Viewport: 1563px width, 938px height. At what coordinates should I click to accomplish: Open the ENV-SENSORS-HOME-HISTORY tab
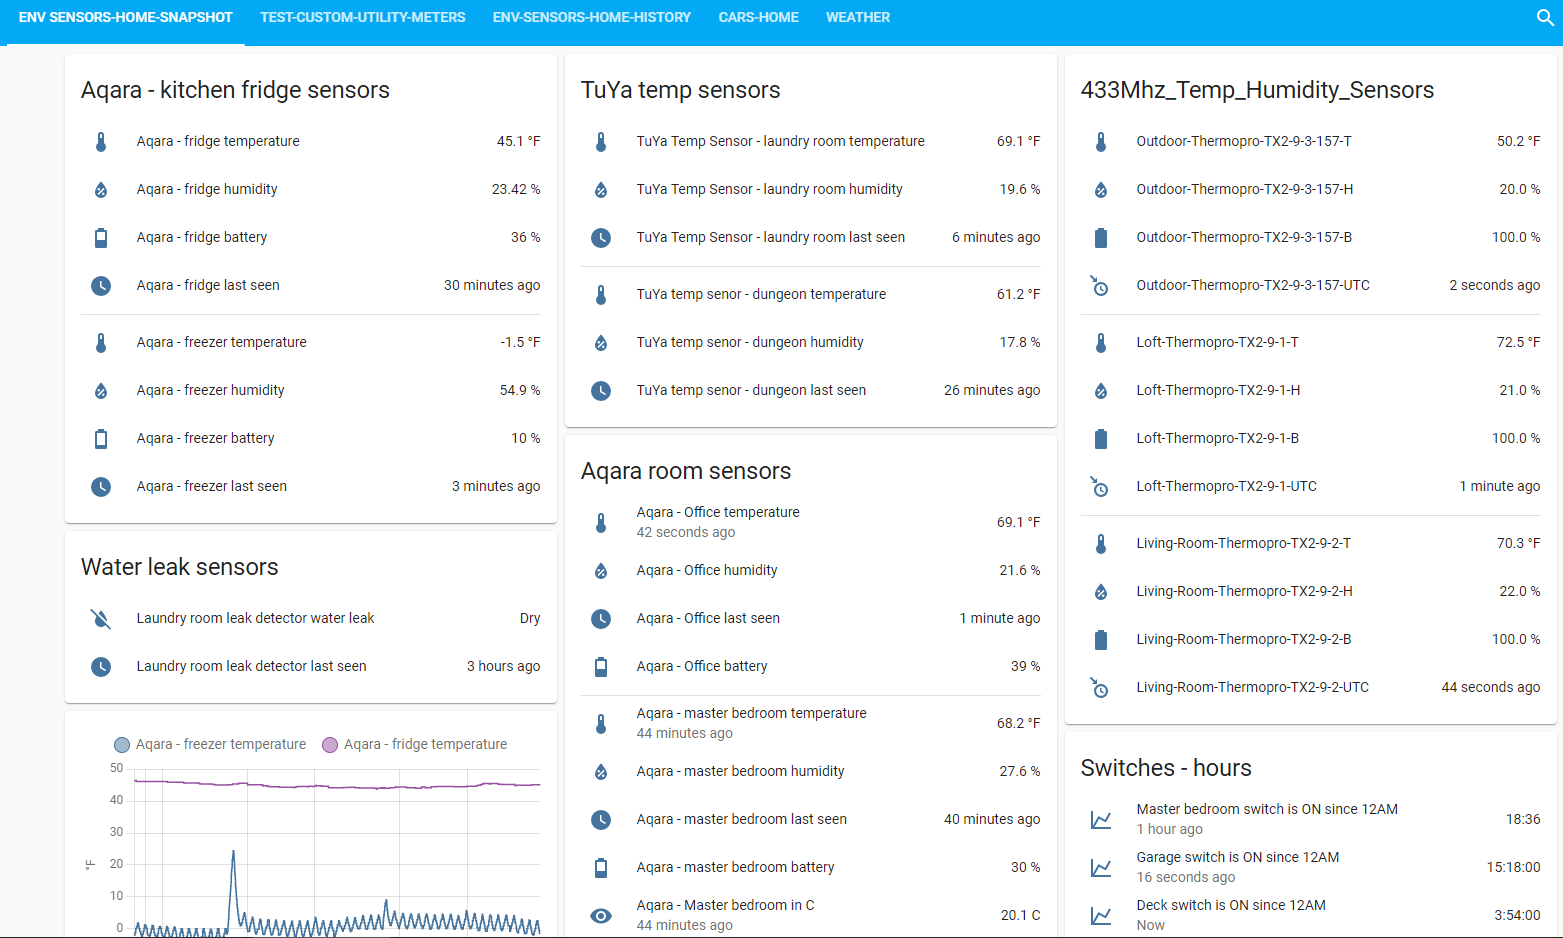(x=591, y=18)
